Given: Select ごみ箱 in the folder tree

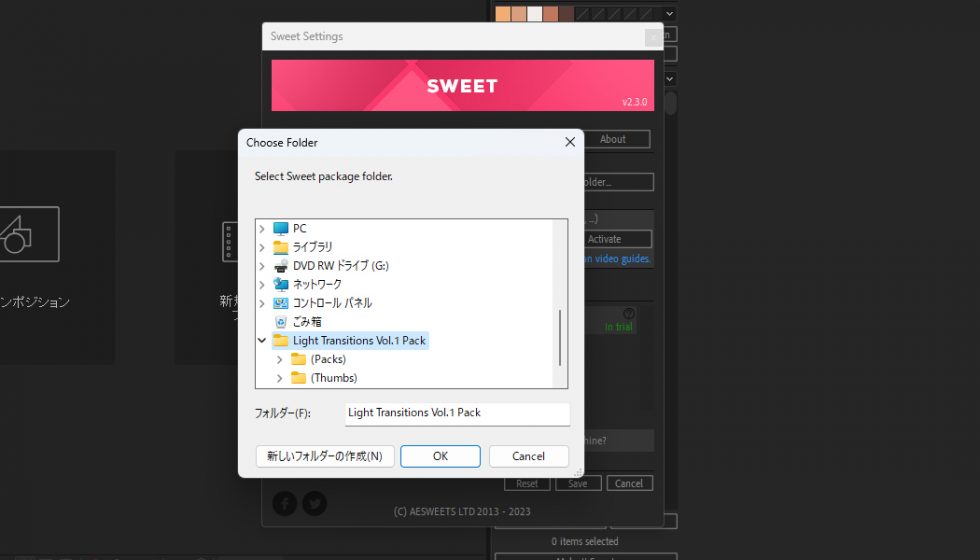Looking at the screenshot, I should pos(307,322).
